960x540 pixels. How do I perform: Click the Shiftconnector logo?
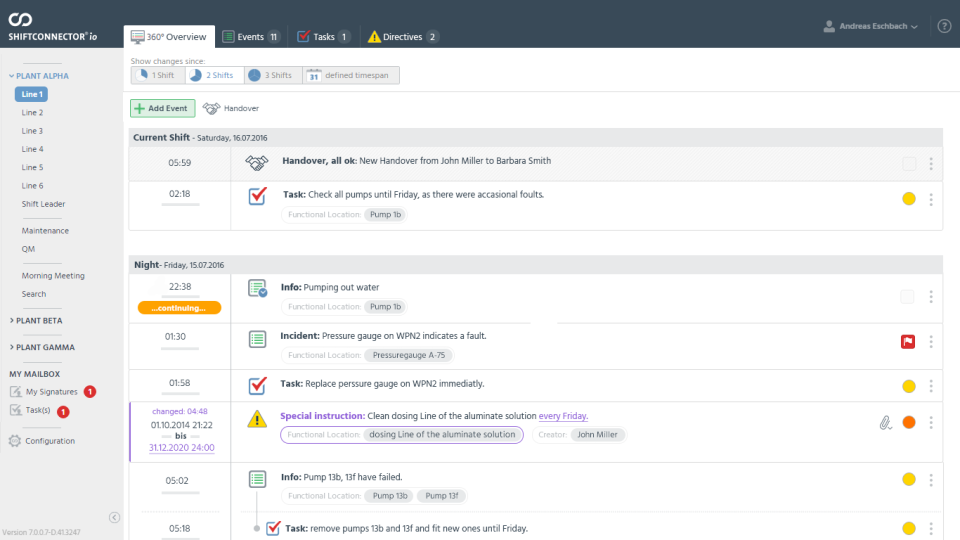[x=52, y=27]
